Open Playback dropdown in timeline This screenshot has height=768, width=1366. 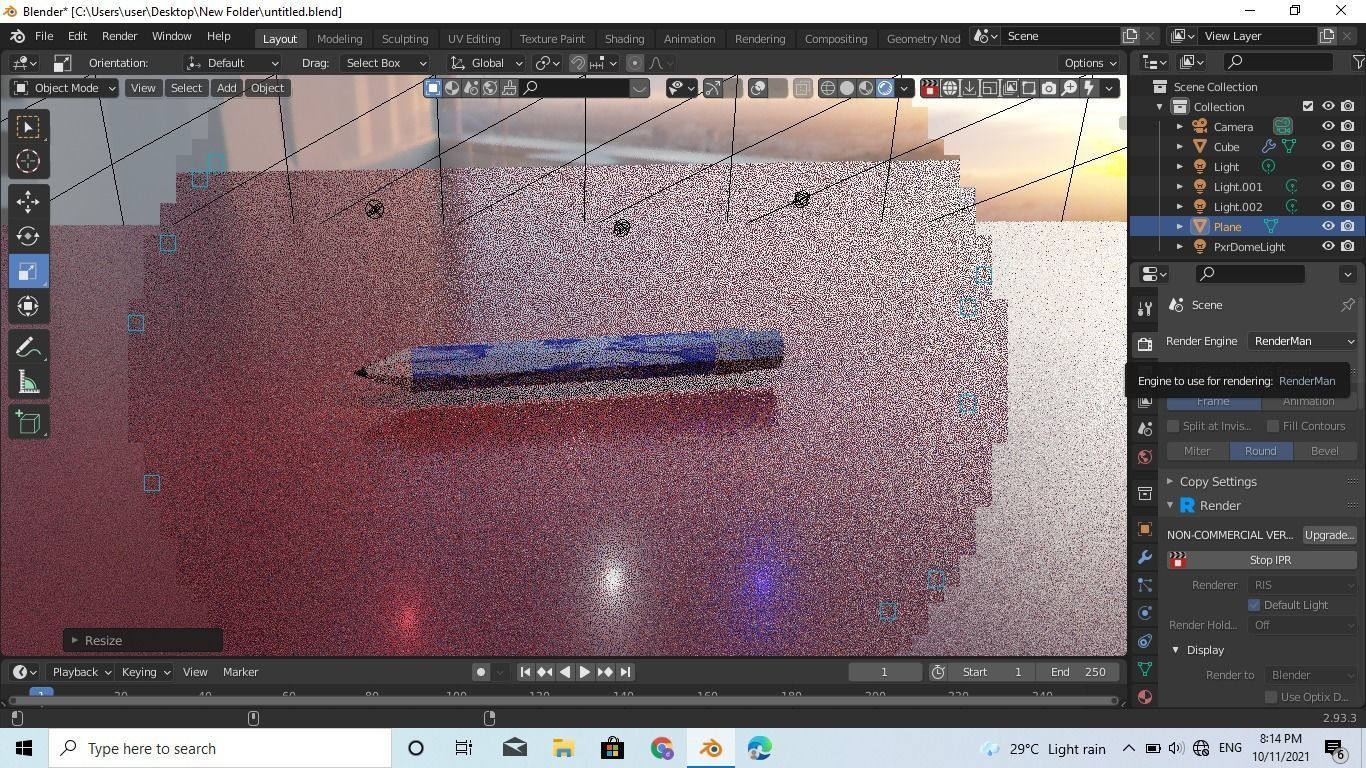81,672
